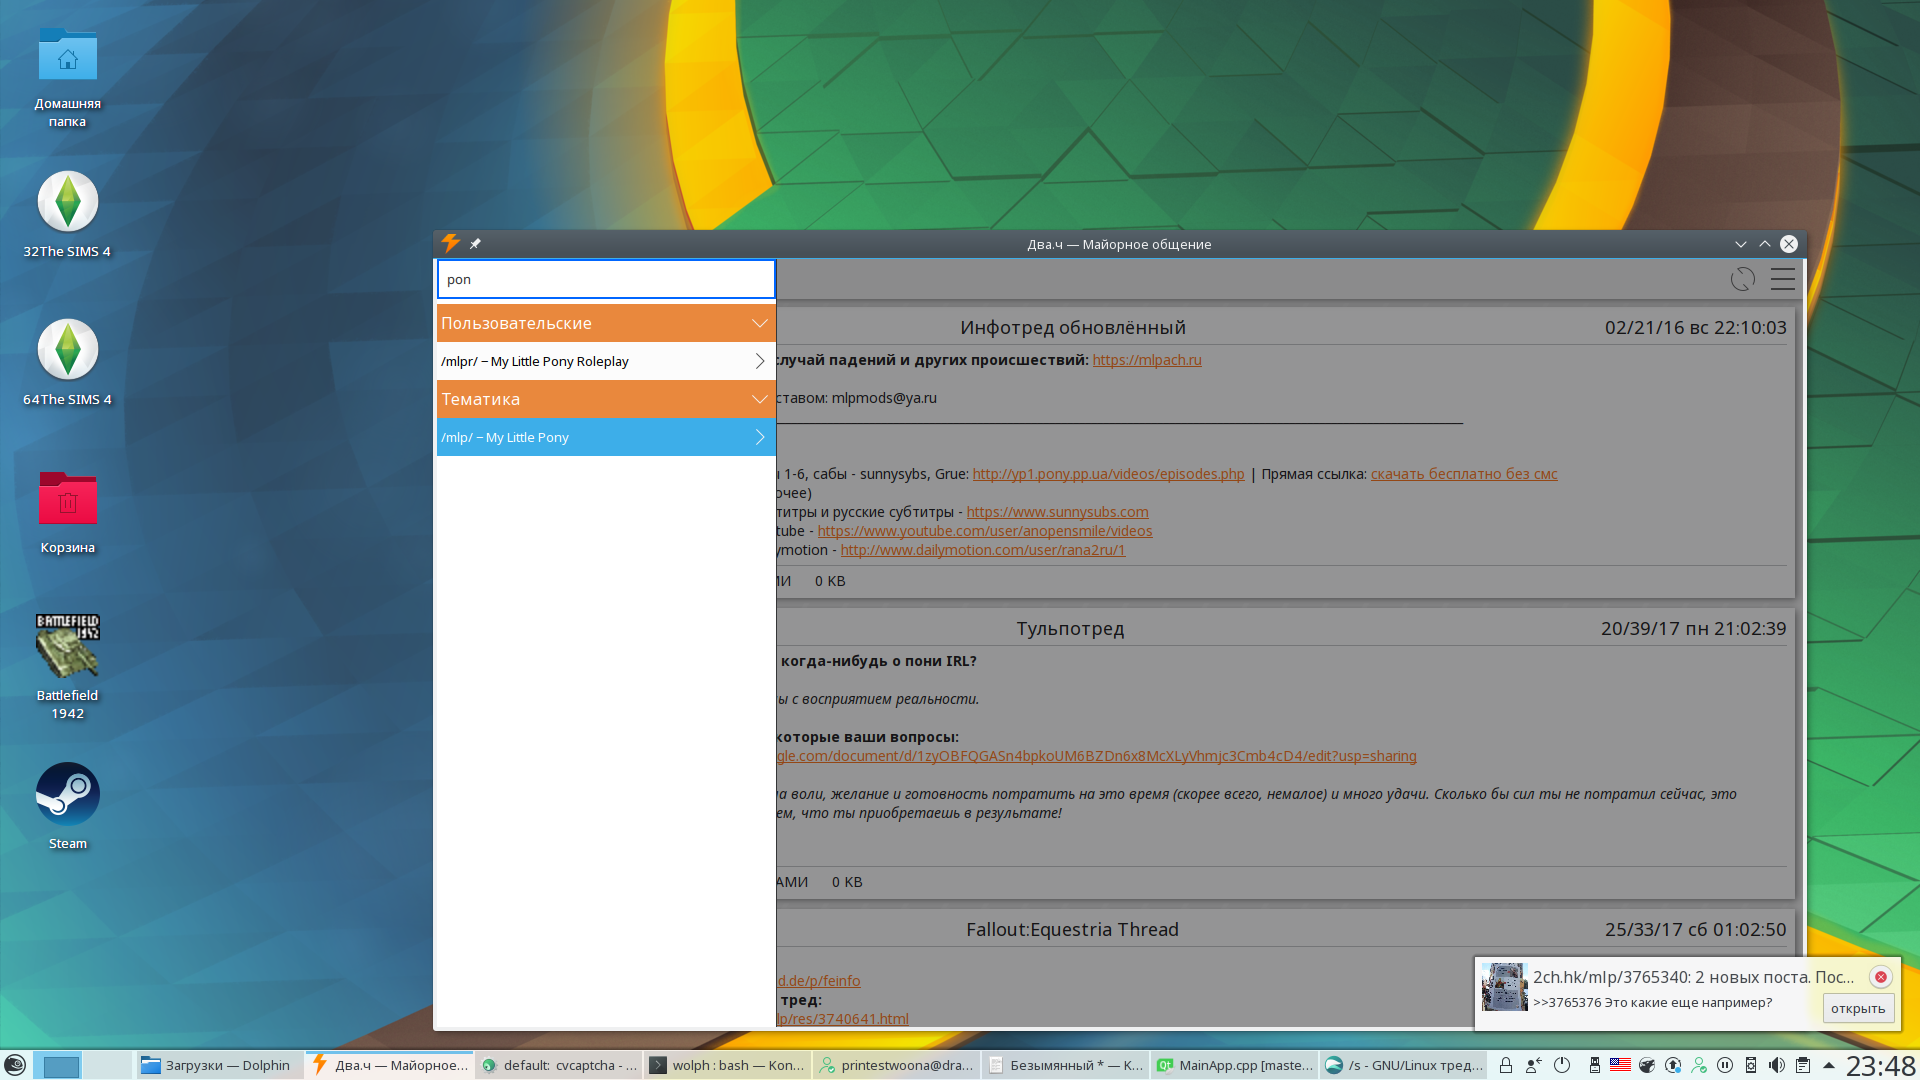The width and height of the screenshot is (1920, 1080).
Task: Click the refresh icon in the app toolbar
Action: click(1743, 279)
